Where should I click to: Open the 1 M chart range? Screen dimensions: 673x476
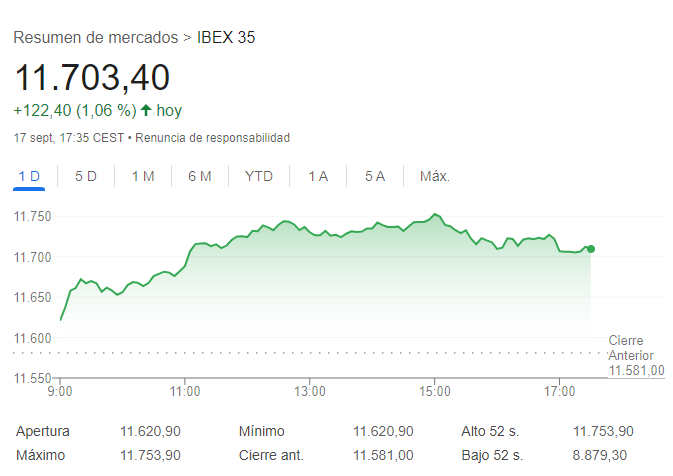tap(143, 177)
